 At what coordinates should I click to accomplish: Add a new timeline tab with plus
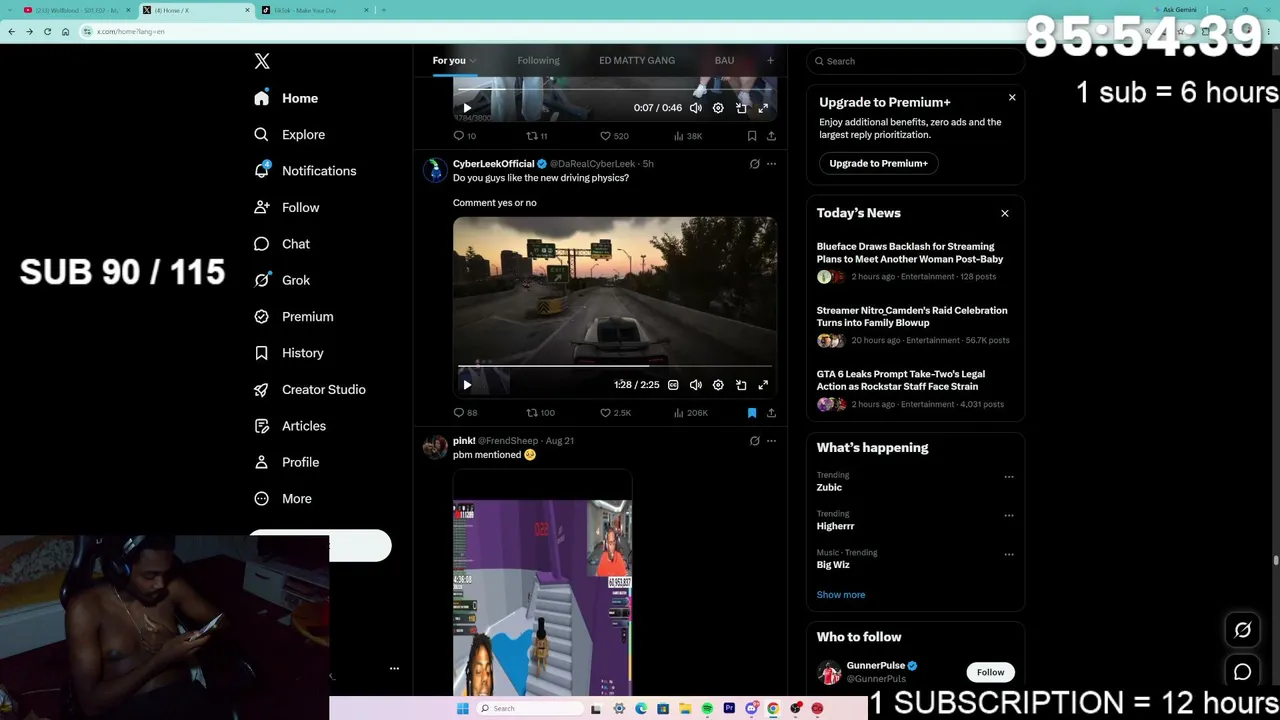(770, 61)
